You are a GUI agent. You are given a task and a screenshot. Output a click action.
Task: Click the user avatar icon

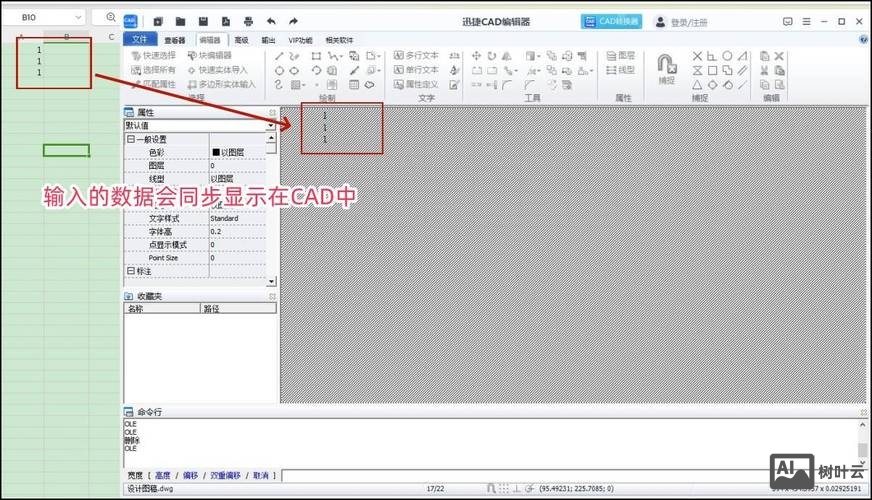(x=660, y=22)
